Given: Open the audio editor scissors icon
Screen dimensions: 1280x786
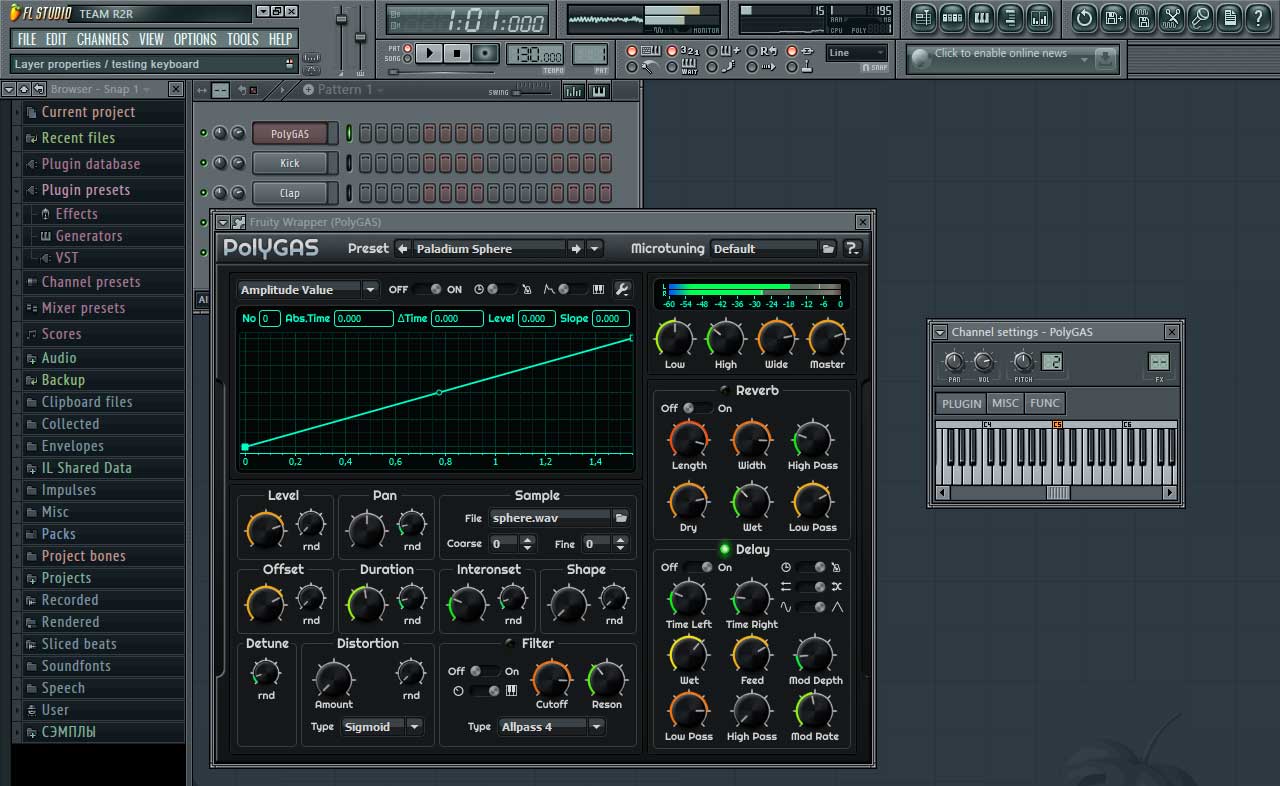Looking at the screenshot, I should point(1171,17).
